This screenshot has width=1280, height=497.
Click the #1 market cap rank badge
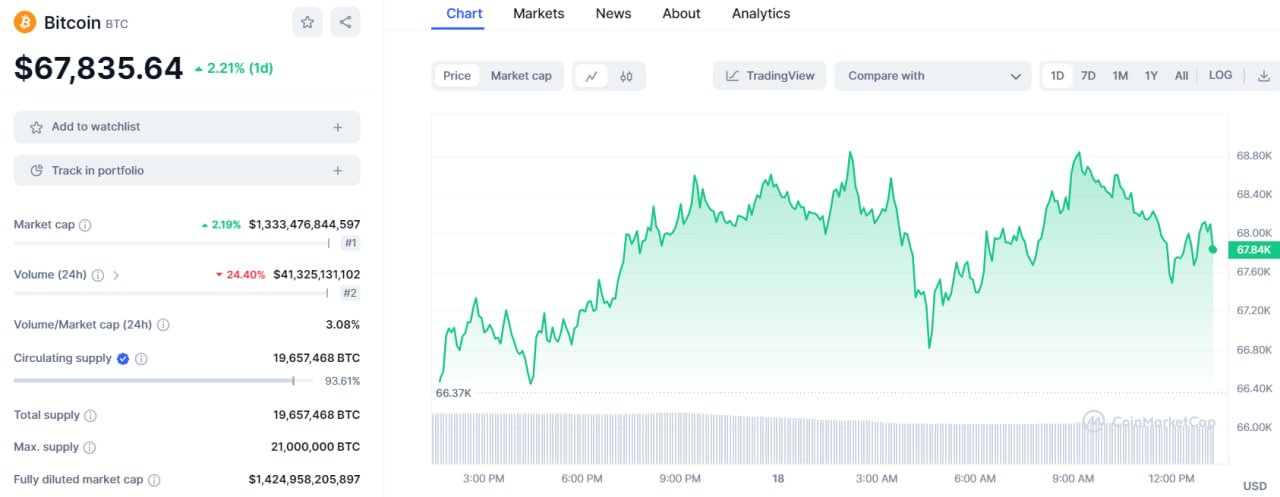tap(350, 243)
